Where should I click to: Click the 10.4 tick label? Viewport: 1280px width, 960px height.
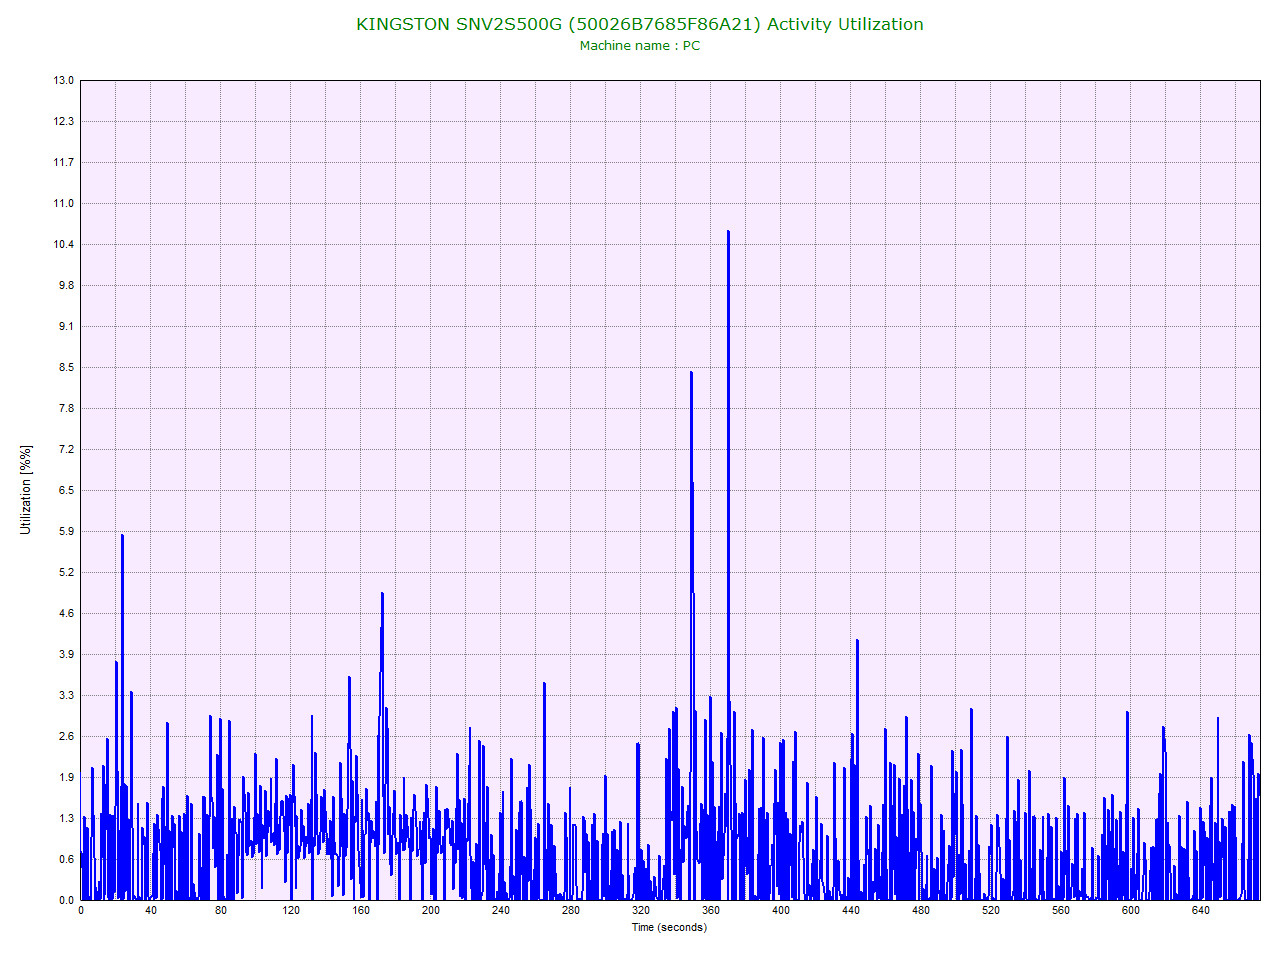coord(64,243)
